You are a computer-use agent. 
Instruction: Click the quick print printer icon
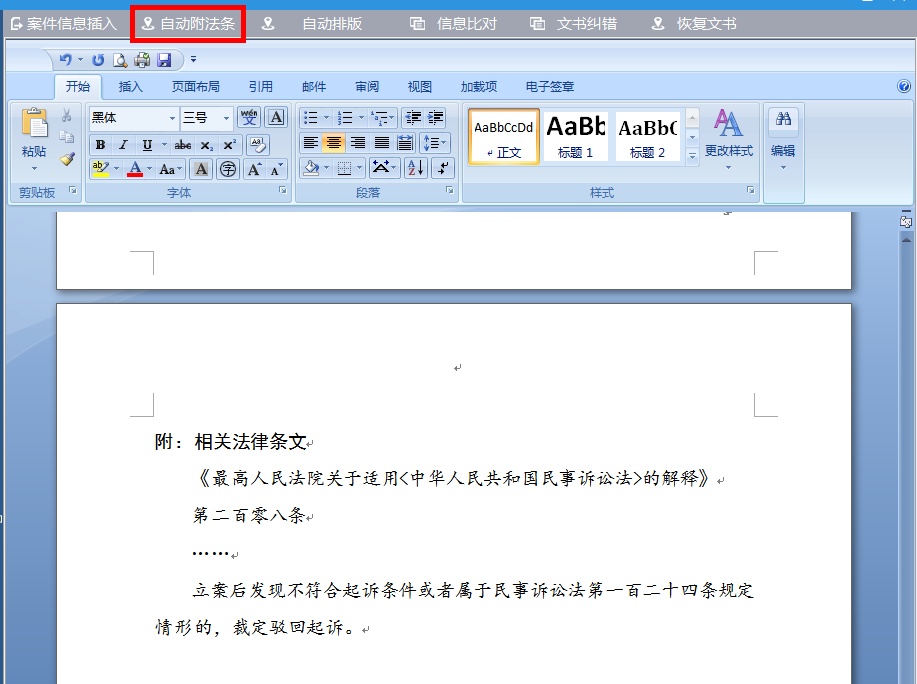tap(142, 60)
